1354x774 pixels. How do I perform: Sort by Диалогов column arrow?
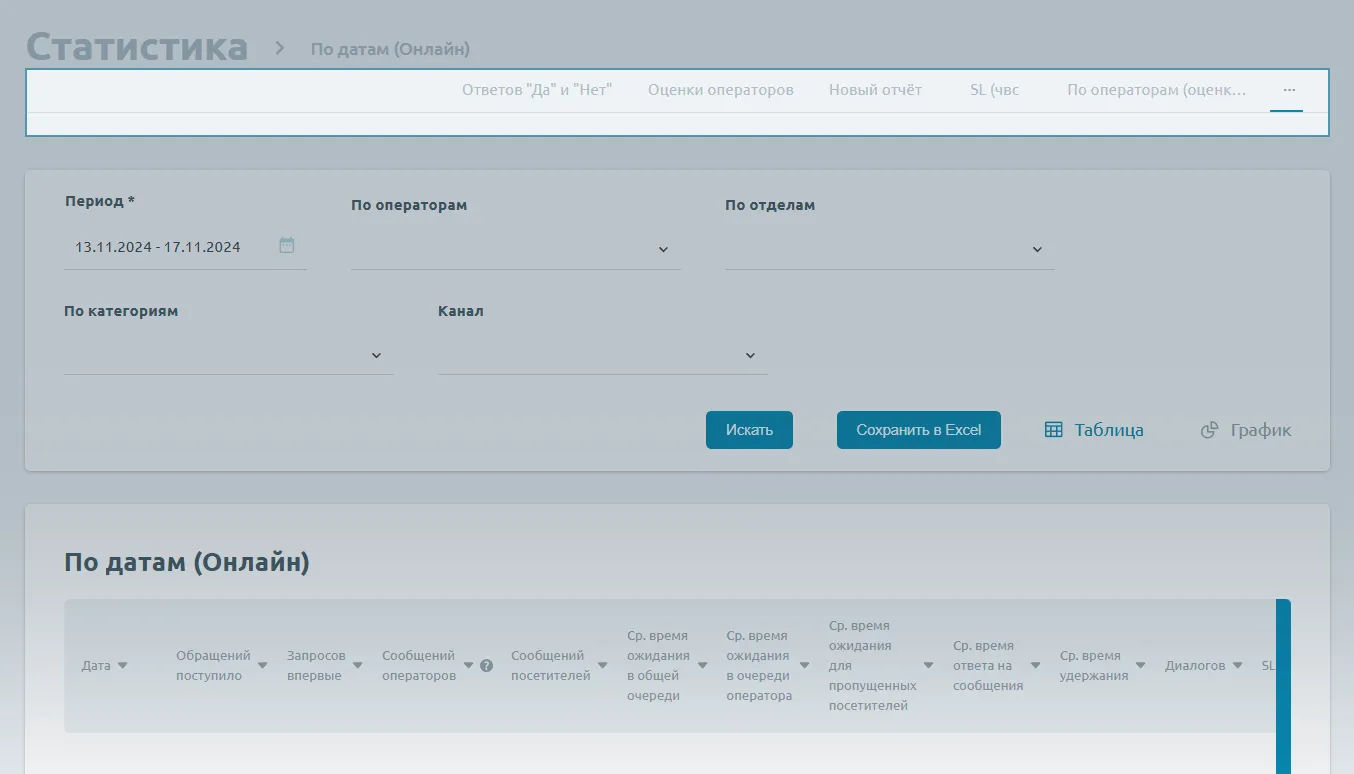tap(1237, 666)
